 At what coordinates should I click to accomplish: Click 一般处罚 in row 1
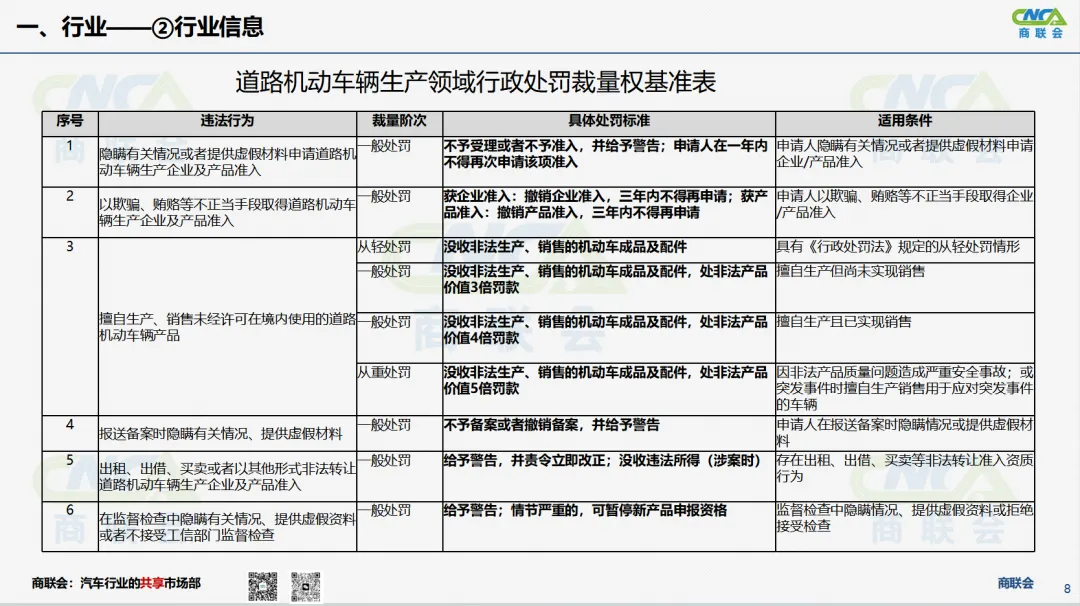point(384,146)
